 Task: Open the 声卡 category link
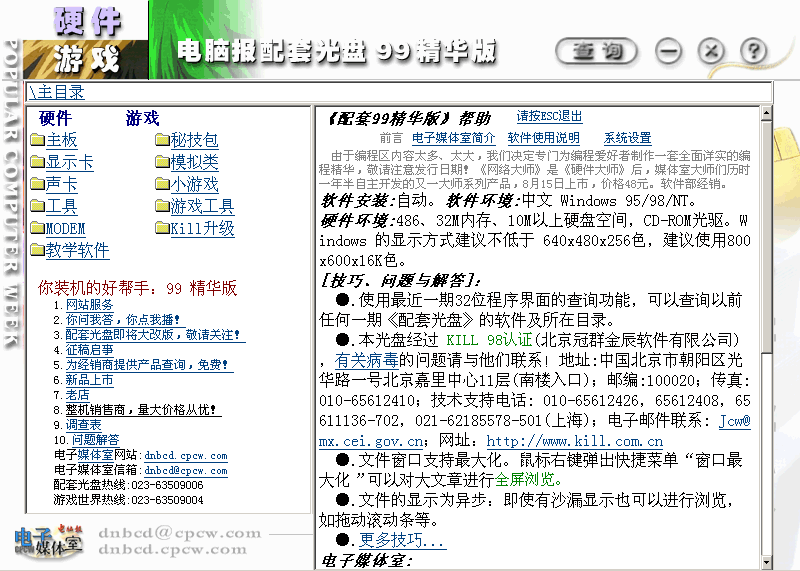click(61, 184)
